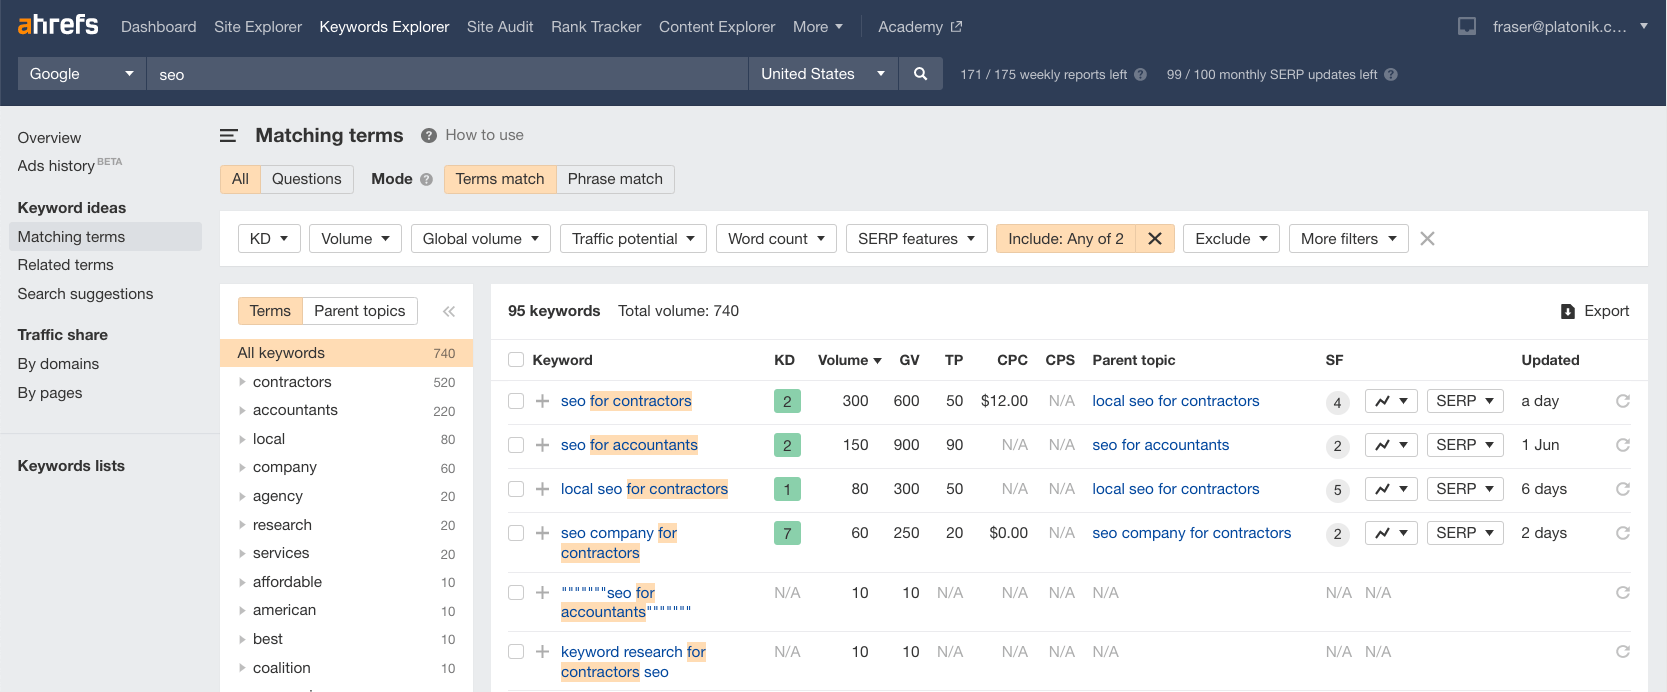The height and width of the screenshot is (692, 1667).
Task: Switch mode to Phrase match
Action: point(615,179)
